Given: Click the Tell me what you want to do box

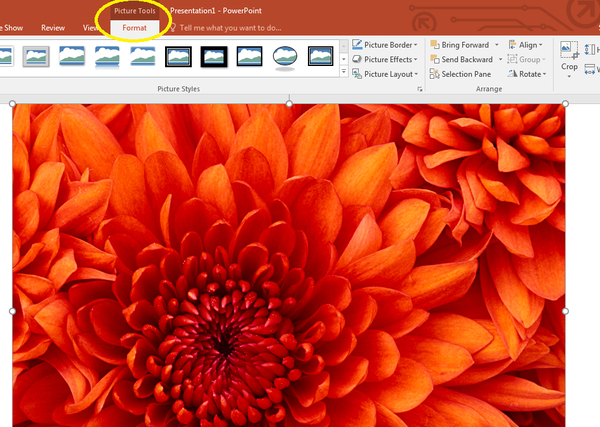Looking at the screenshot, I should pyautogui.click(x=232, y=28).
